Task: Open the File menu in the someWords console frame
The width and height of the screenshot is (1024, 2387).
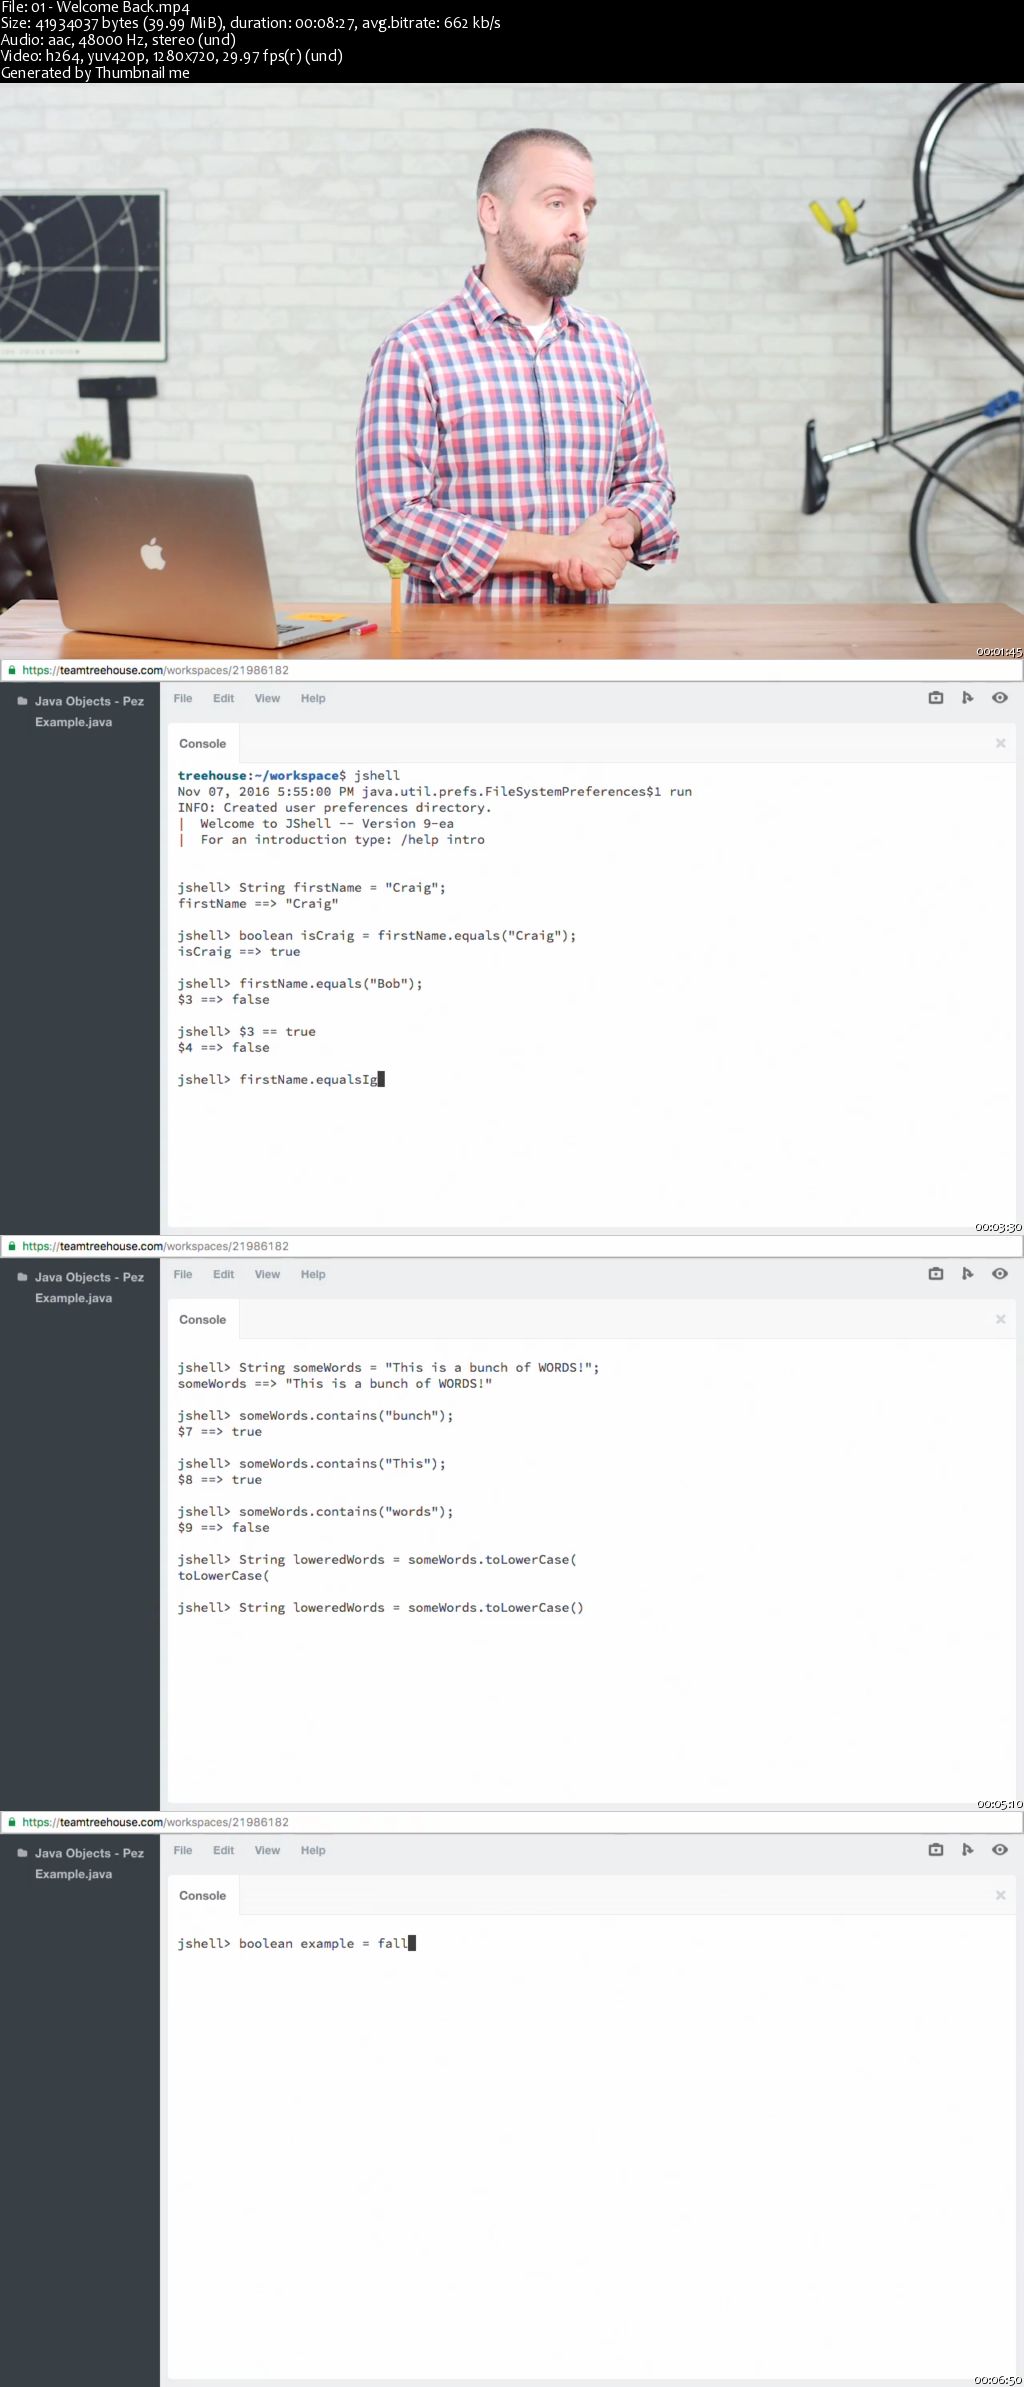Action: point(183,1274)
